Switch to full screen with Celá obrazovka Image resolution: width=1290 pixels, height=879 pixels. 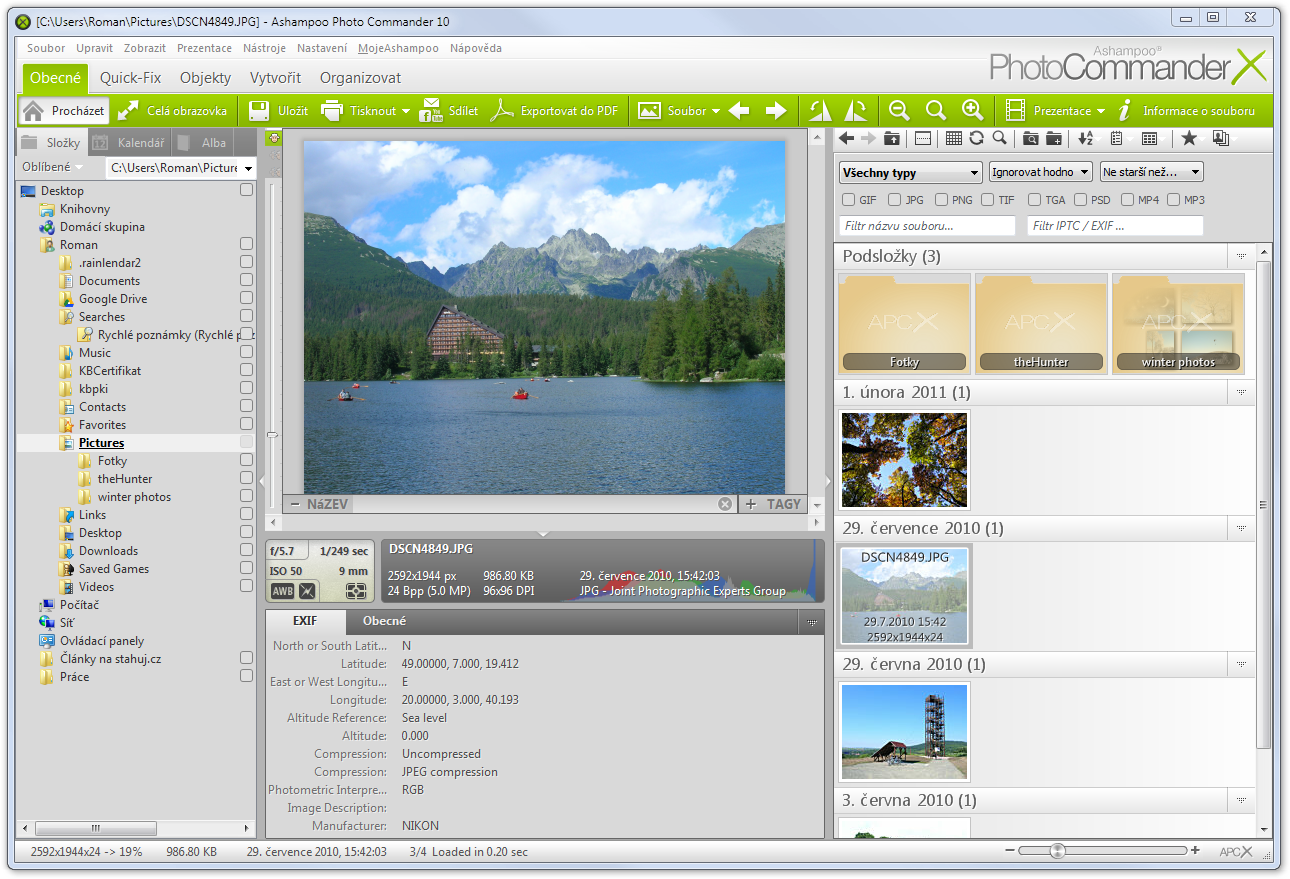click(172, 111)
